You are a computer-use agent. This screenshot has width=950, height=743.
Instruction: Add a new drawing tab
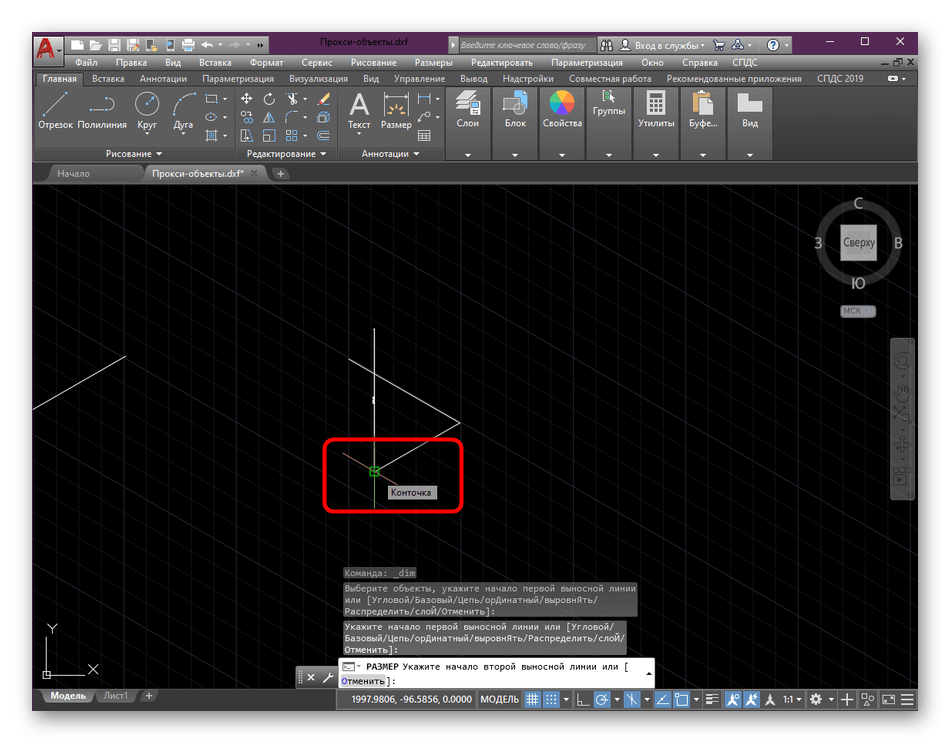[281, 174]
